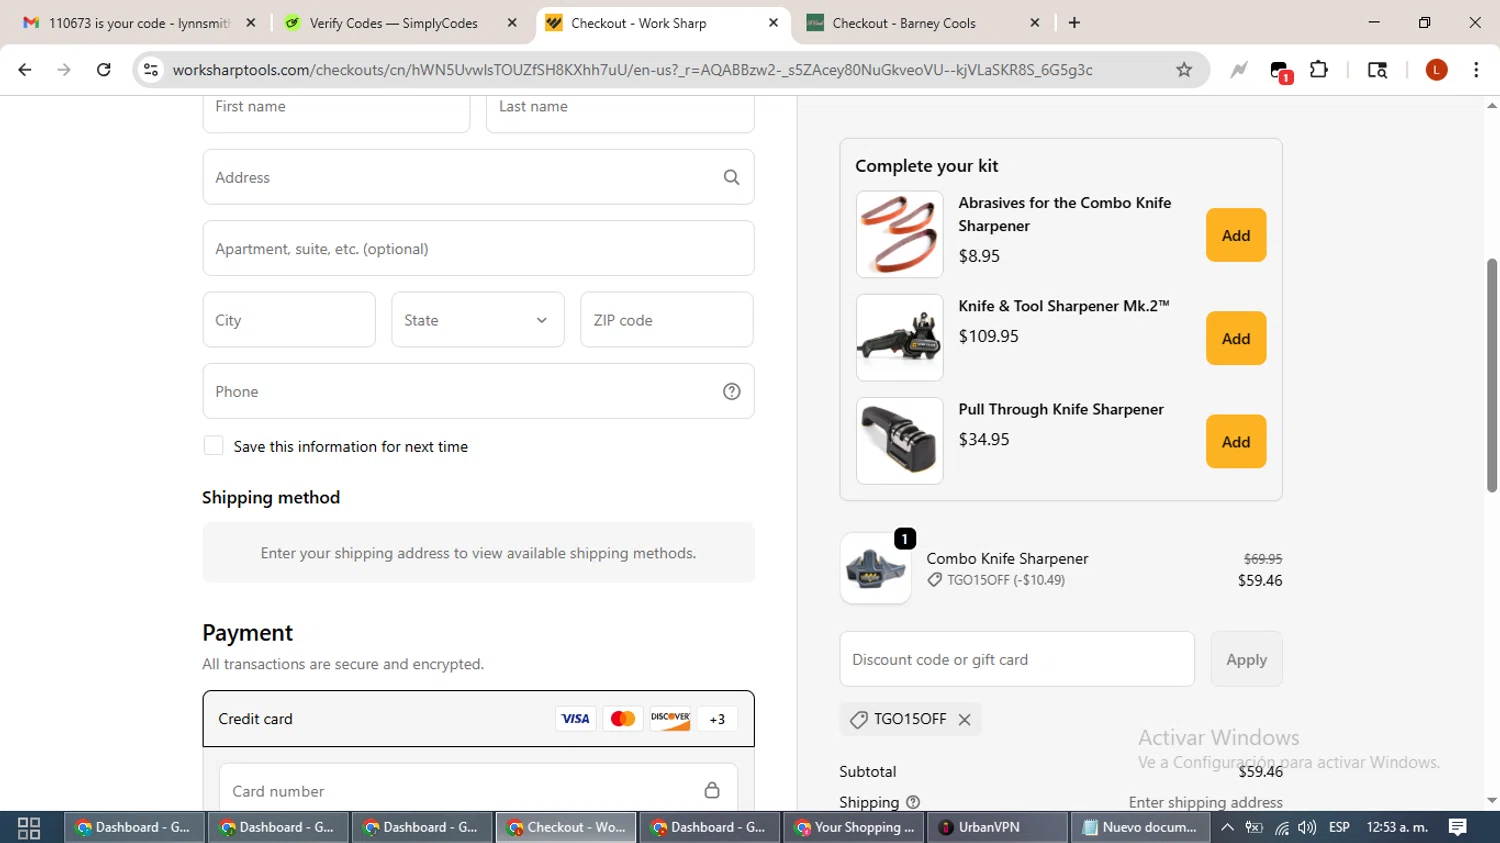The width and height of the screenshot is (1500, 843).
Task: Open UrbanVPN from the taskbar
Action: pyautogui.click(x=997, y=827)
